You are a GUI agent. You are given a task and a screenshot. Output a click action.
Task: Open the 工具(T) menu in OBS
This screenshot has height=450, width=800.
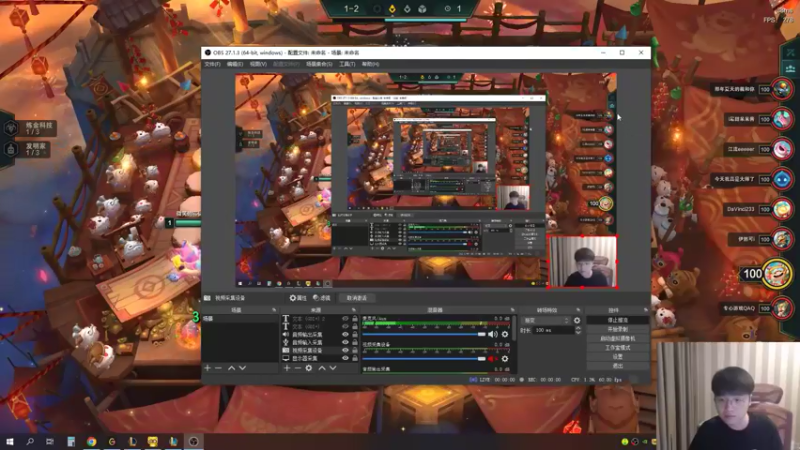click(x=347, y=64)
